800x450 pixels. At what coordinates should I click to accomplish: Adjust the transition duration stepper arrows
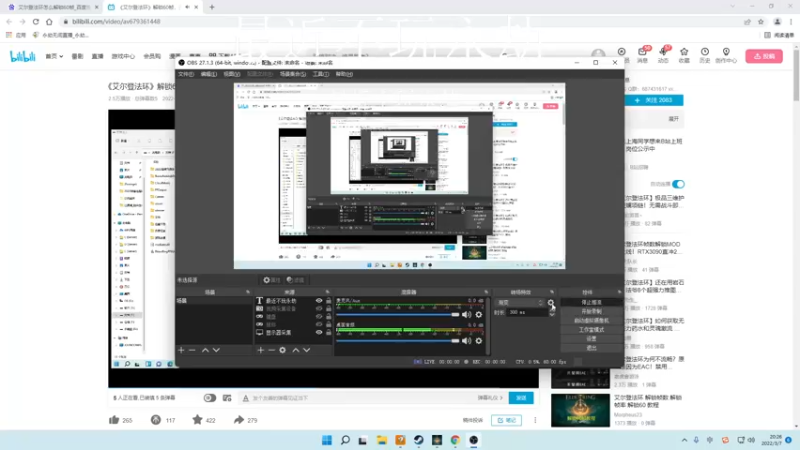coord(552,313)
